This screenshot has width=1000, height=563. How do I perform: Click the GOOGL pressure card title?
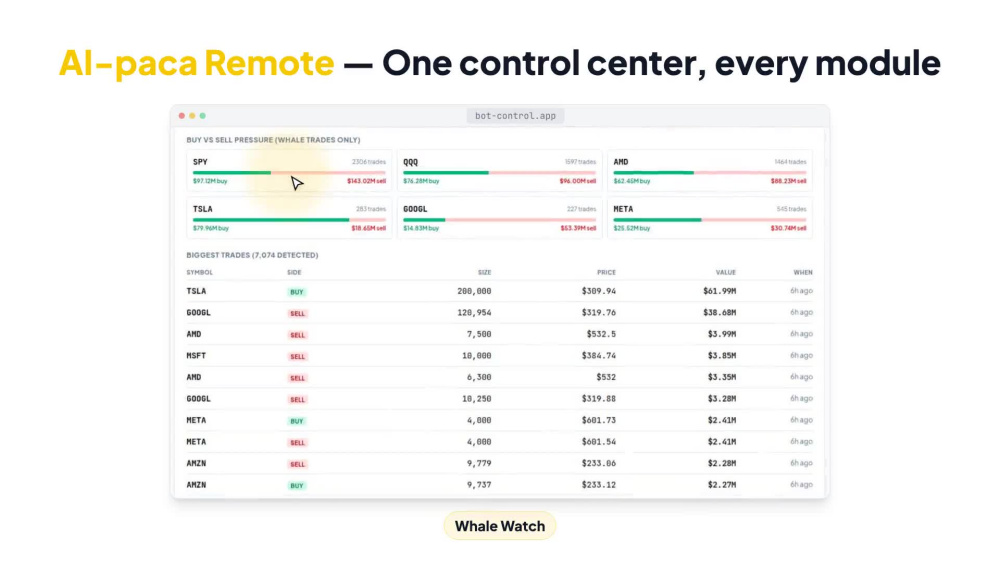pyautogui.click(x=415, y=209)
